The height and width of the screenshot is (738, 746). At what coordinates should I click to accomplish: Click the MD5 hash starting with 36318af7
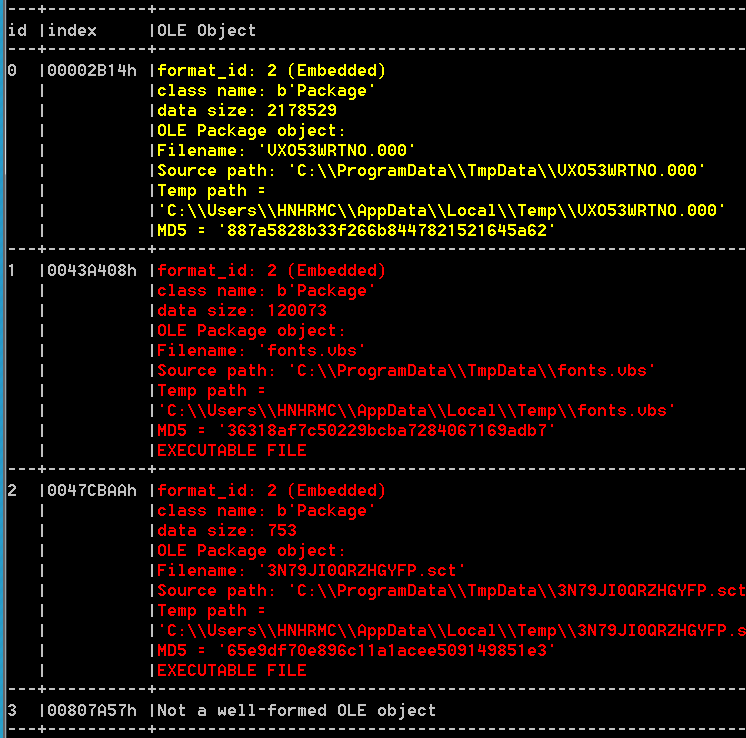(356, 430)
